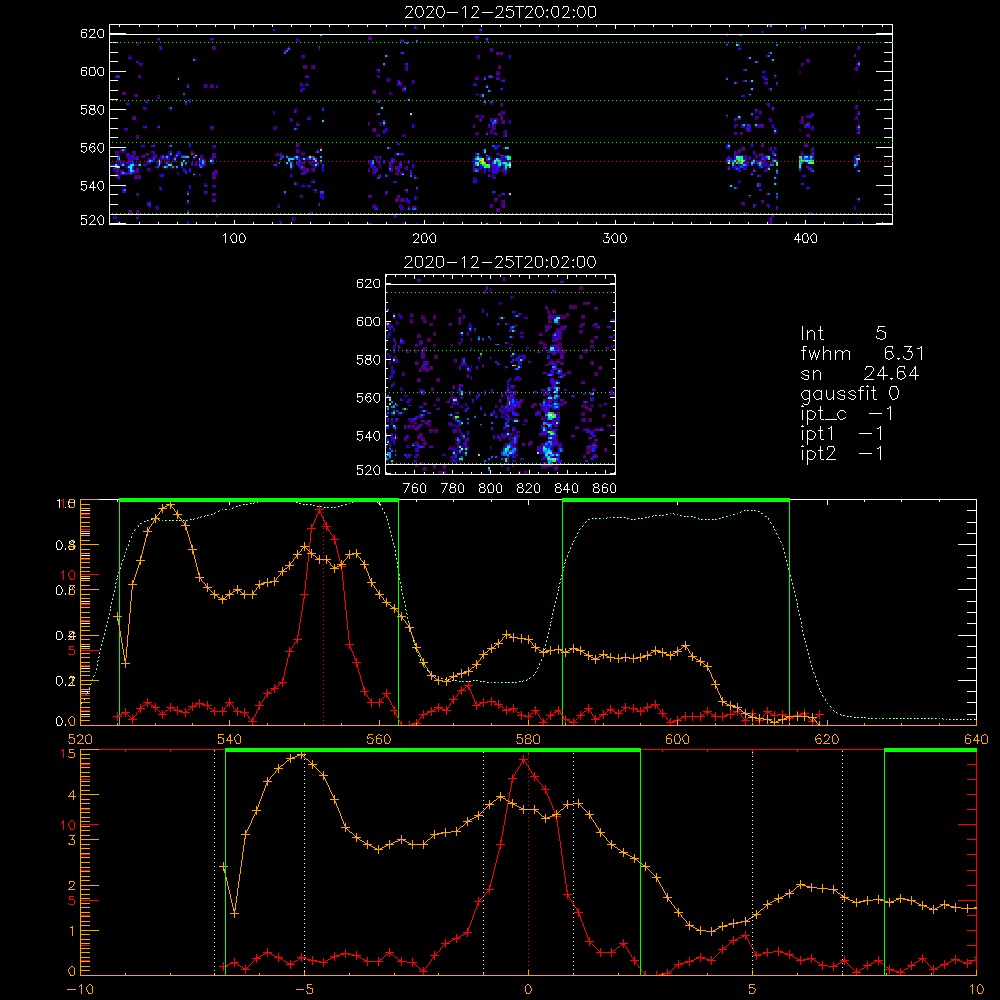The width and height of the screenshot is (1000, 1000).
Task: Click the small middle spectrogram image
Action: pos(501,374)
